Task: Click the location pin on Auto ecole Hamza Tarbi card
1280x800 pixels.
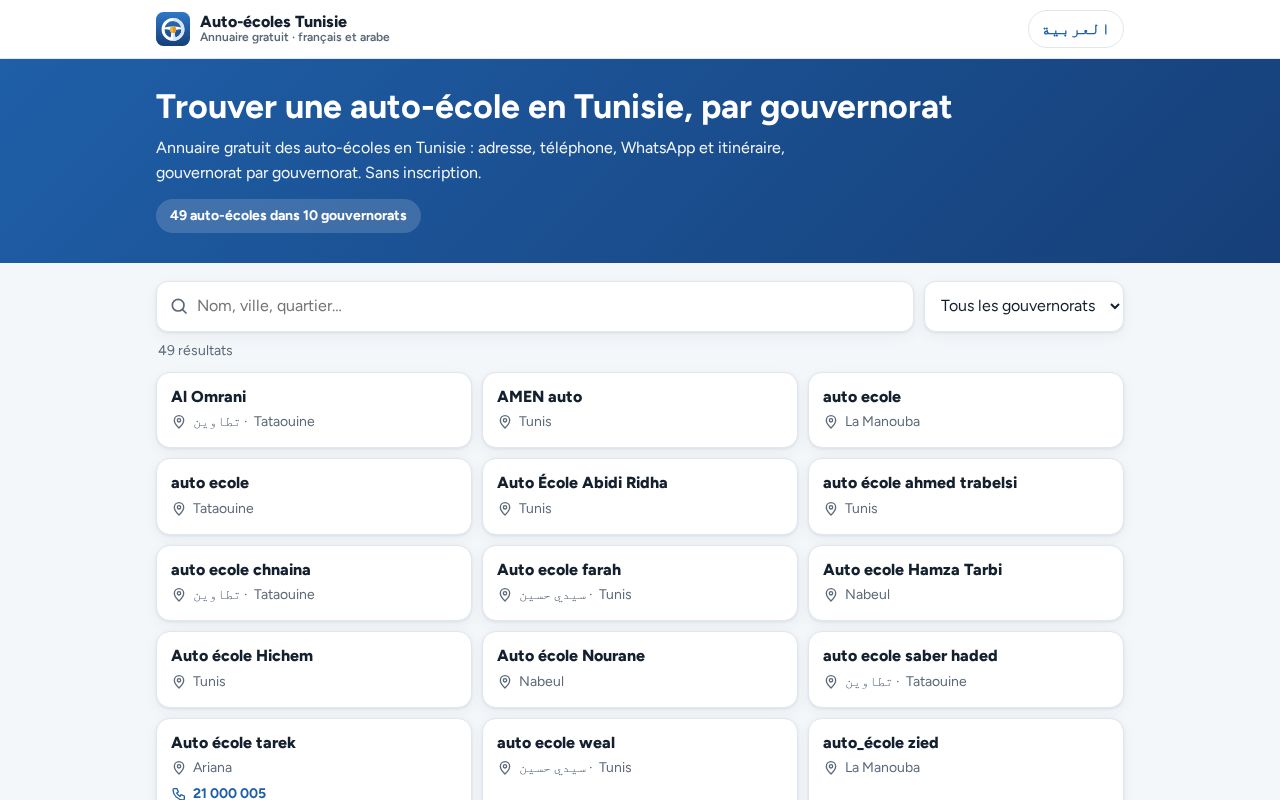Action: (831, 595)
